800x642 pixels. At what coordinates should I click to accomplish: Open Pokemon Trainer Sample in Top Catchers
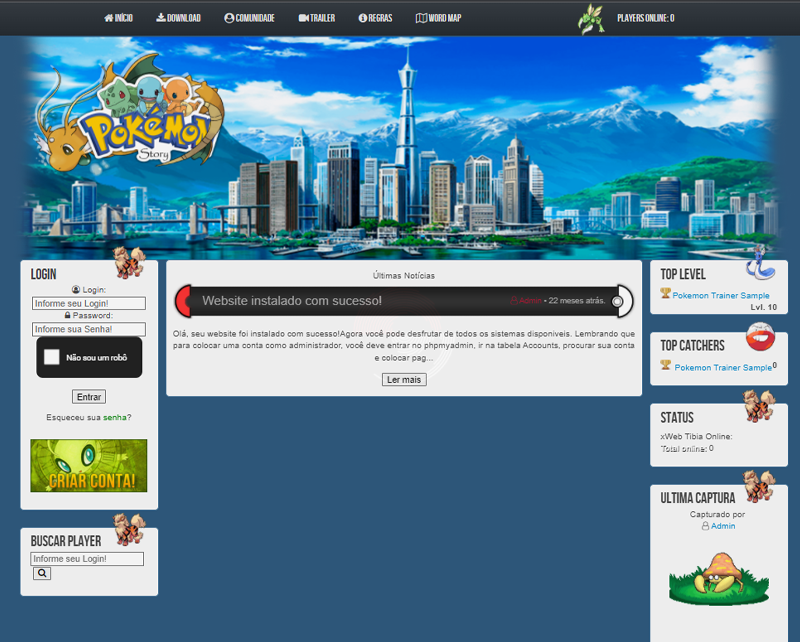[723, 367]
